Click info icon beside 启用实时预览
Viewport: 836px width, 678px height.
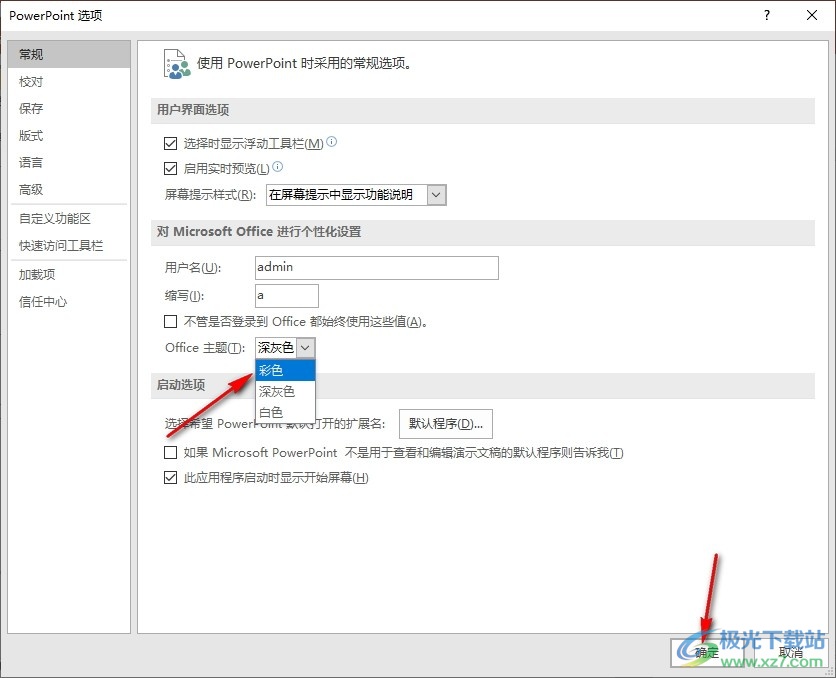[278, 167]
